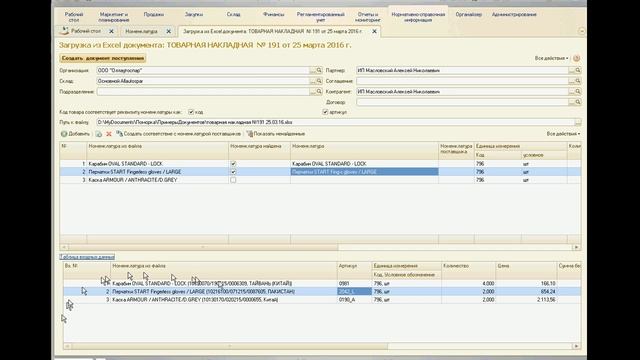The width and height of the screenshot is (640, 360).
Task: Close the Загрузка из Excel tab
Action: point(374,31)
